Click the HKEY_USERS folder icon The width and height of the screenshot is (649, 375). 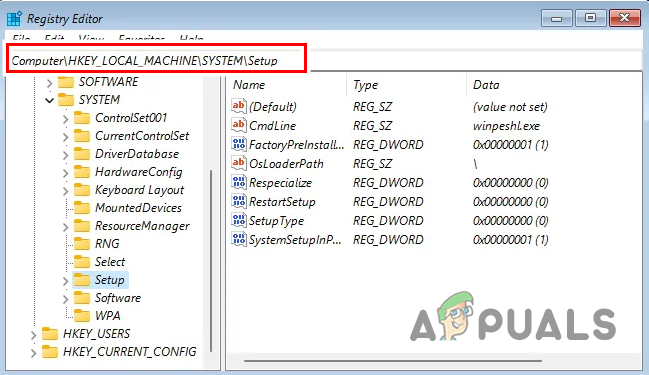[x=50, y=334]
